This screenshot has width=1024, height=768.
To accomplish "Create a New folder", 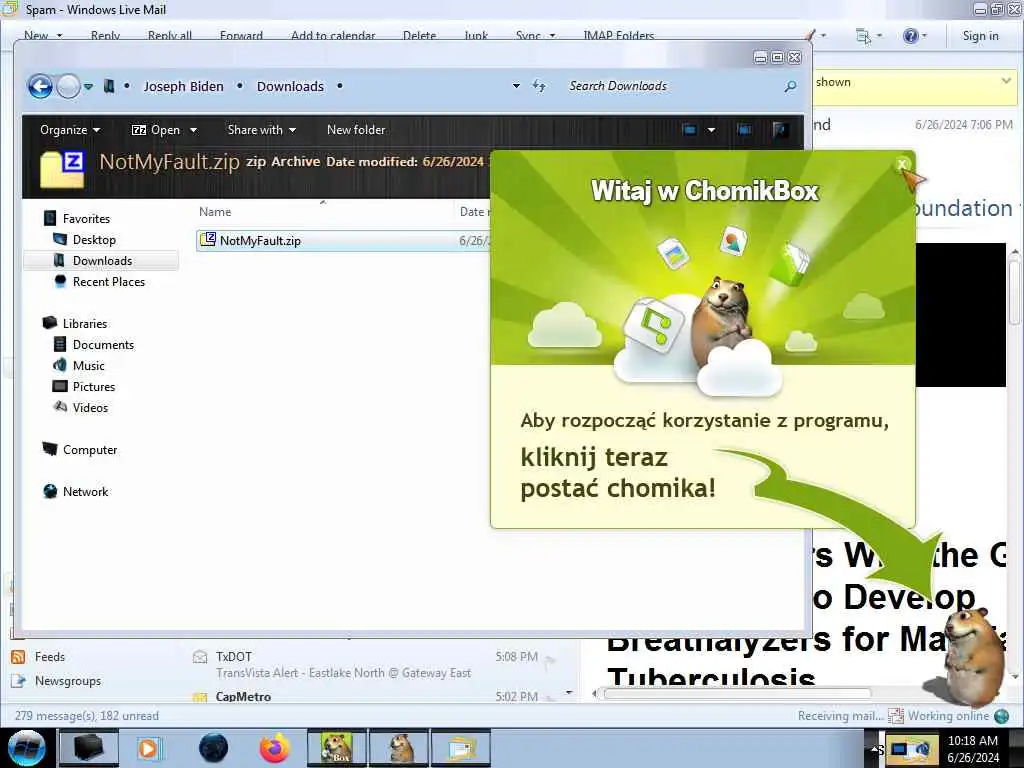I will pos(356,130).
